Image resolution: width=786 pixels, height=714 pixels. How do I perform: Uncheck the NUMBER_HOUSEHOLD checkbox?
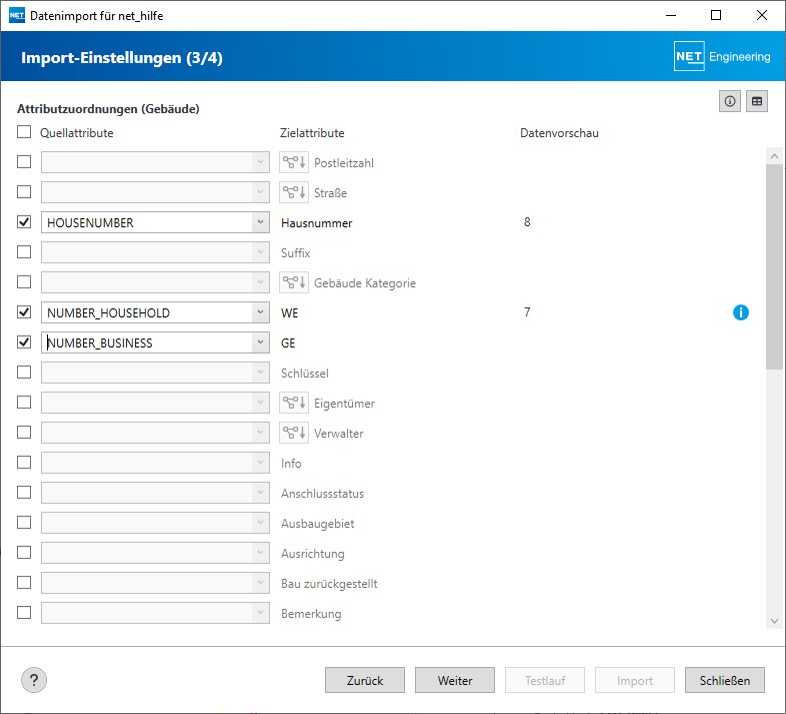24,312
